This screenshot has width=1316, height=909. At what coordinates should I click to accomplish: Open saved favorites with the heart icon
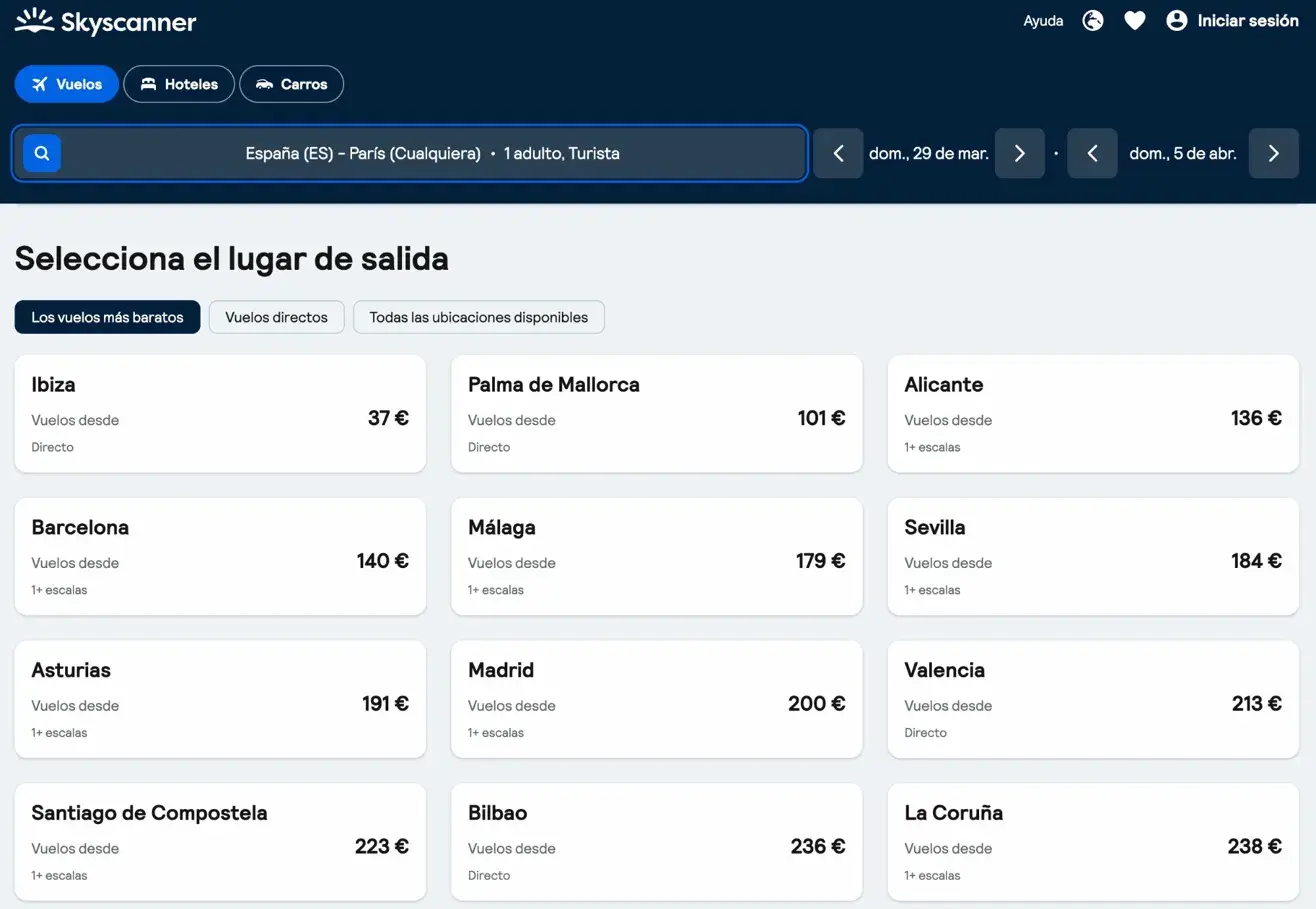pos(1134,20)
